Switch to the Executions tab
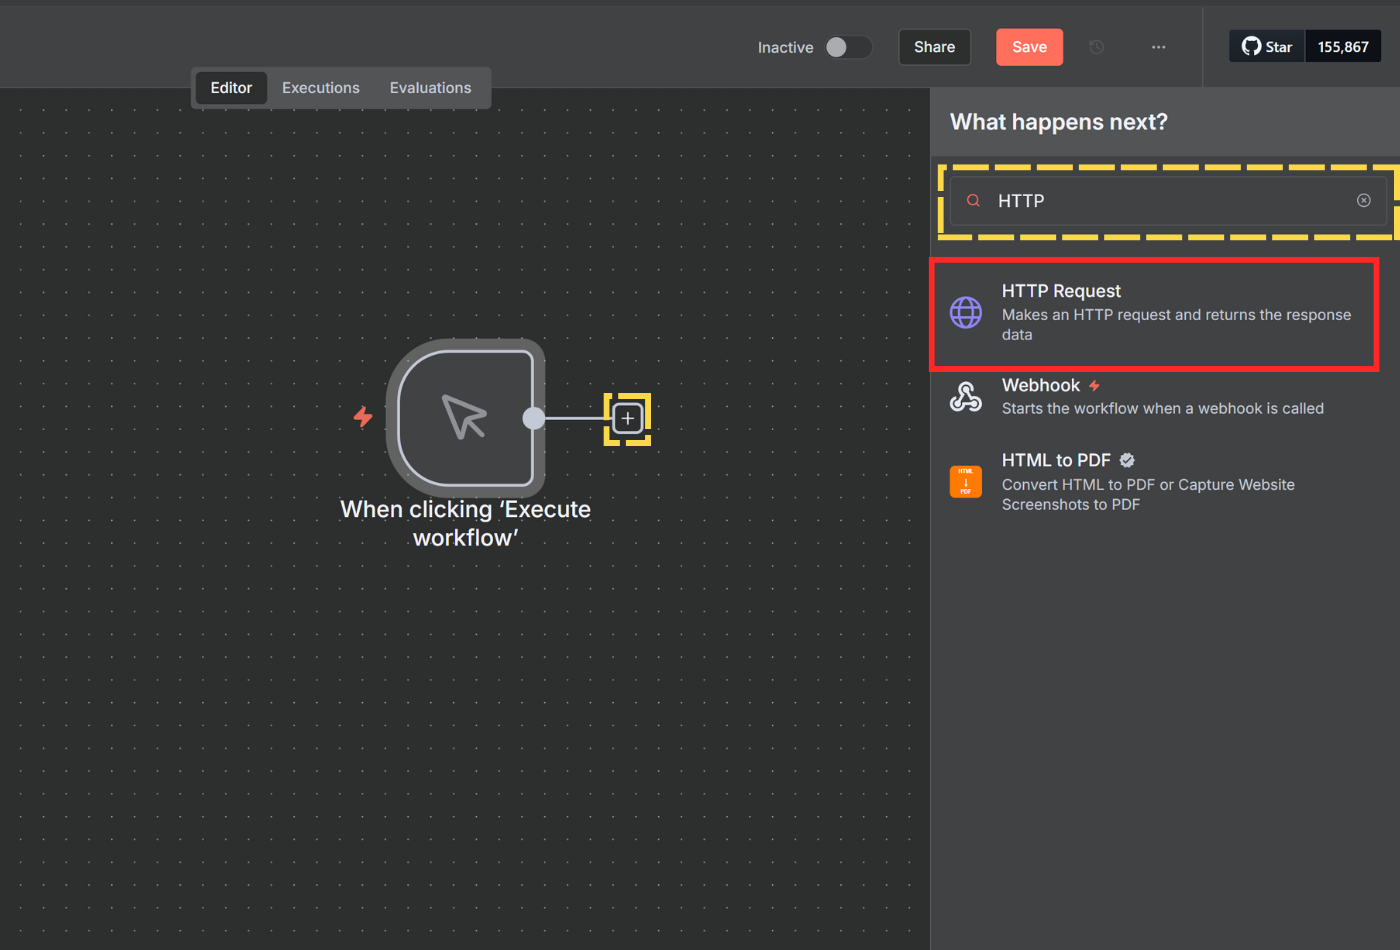 [321, 88]
